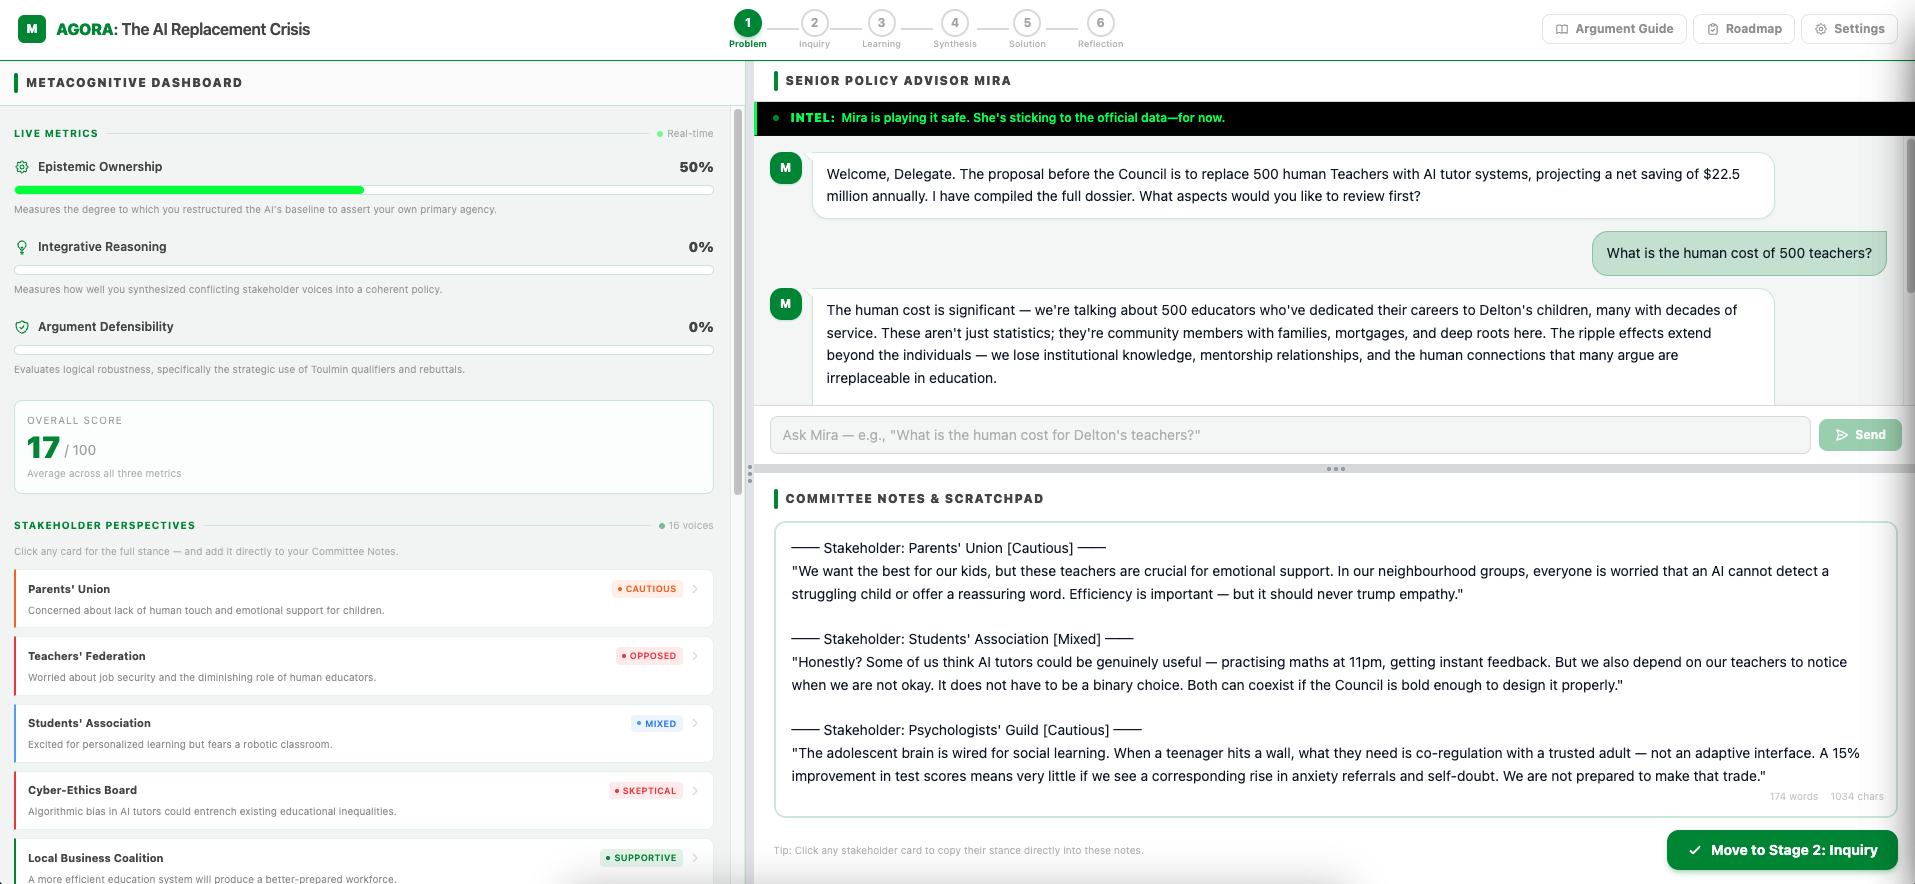Expand the Parents' Union stakeholder card
This screenshot has height=884, width=1915.
click(x=364, y=598)
